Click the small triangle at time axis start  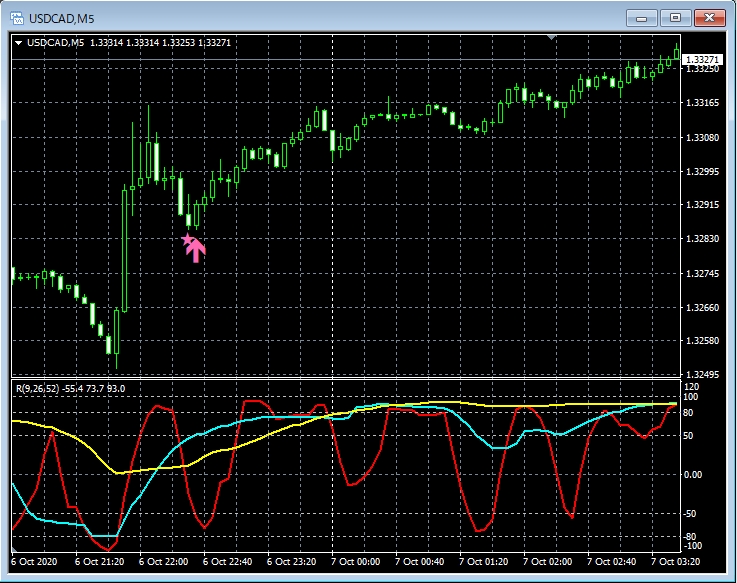point(14,551)
